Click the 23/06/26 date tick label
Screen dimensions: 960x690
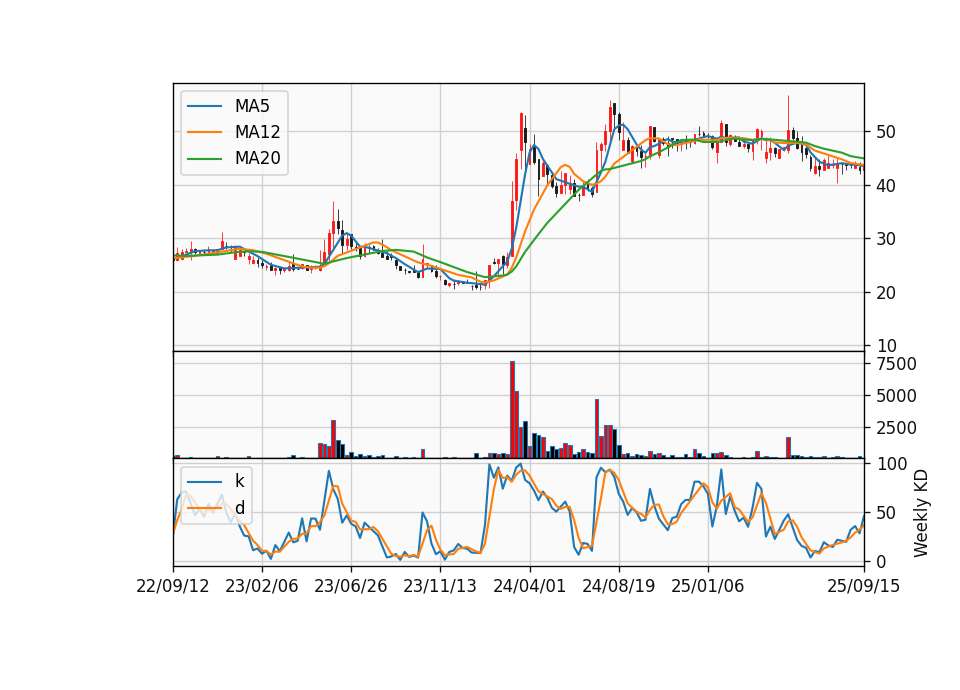(x=351, y=586)
